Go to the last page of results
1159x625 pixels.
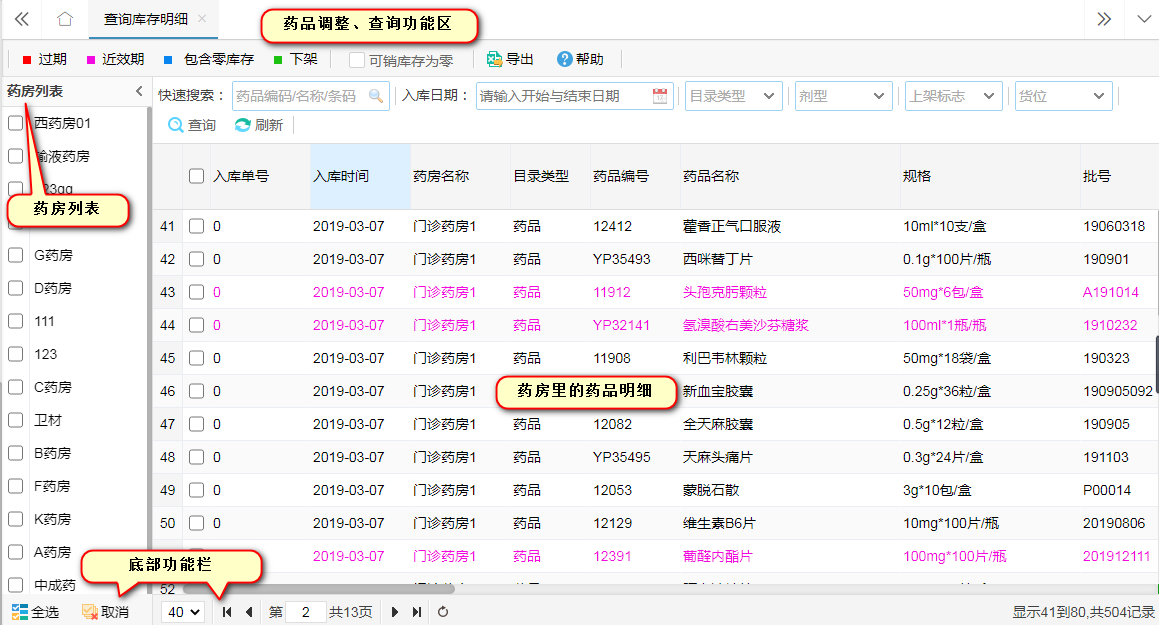(417, 612)
